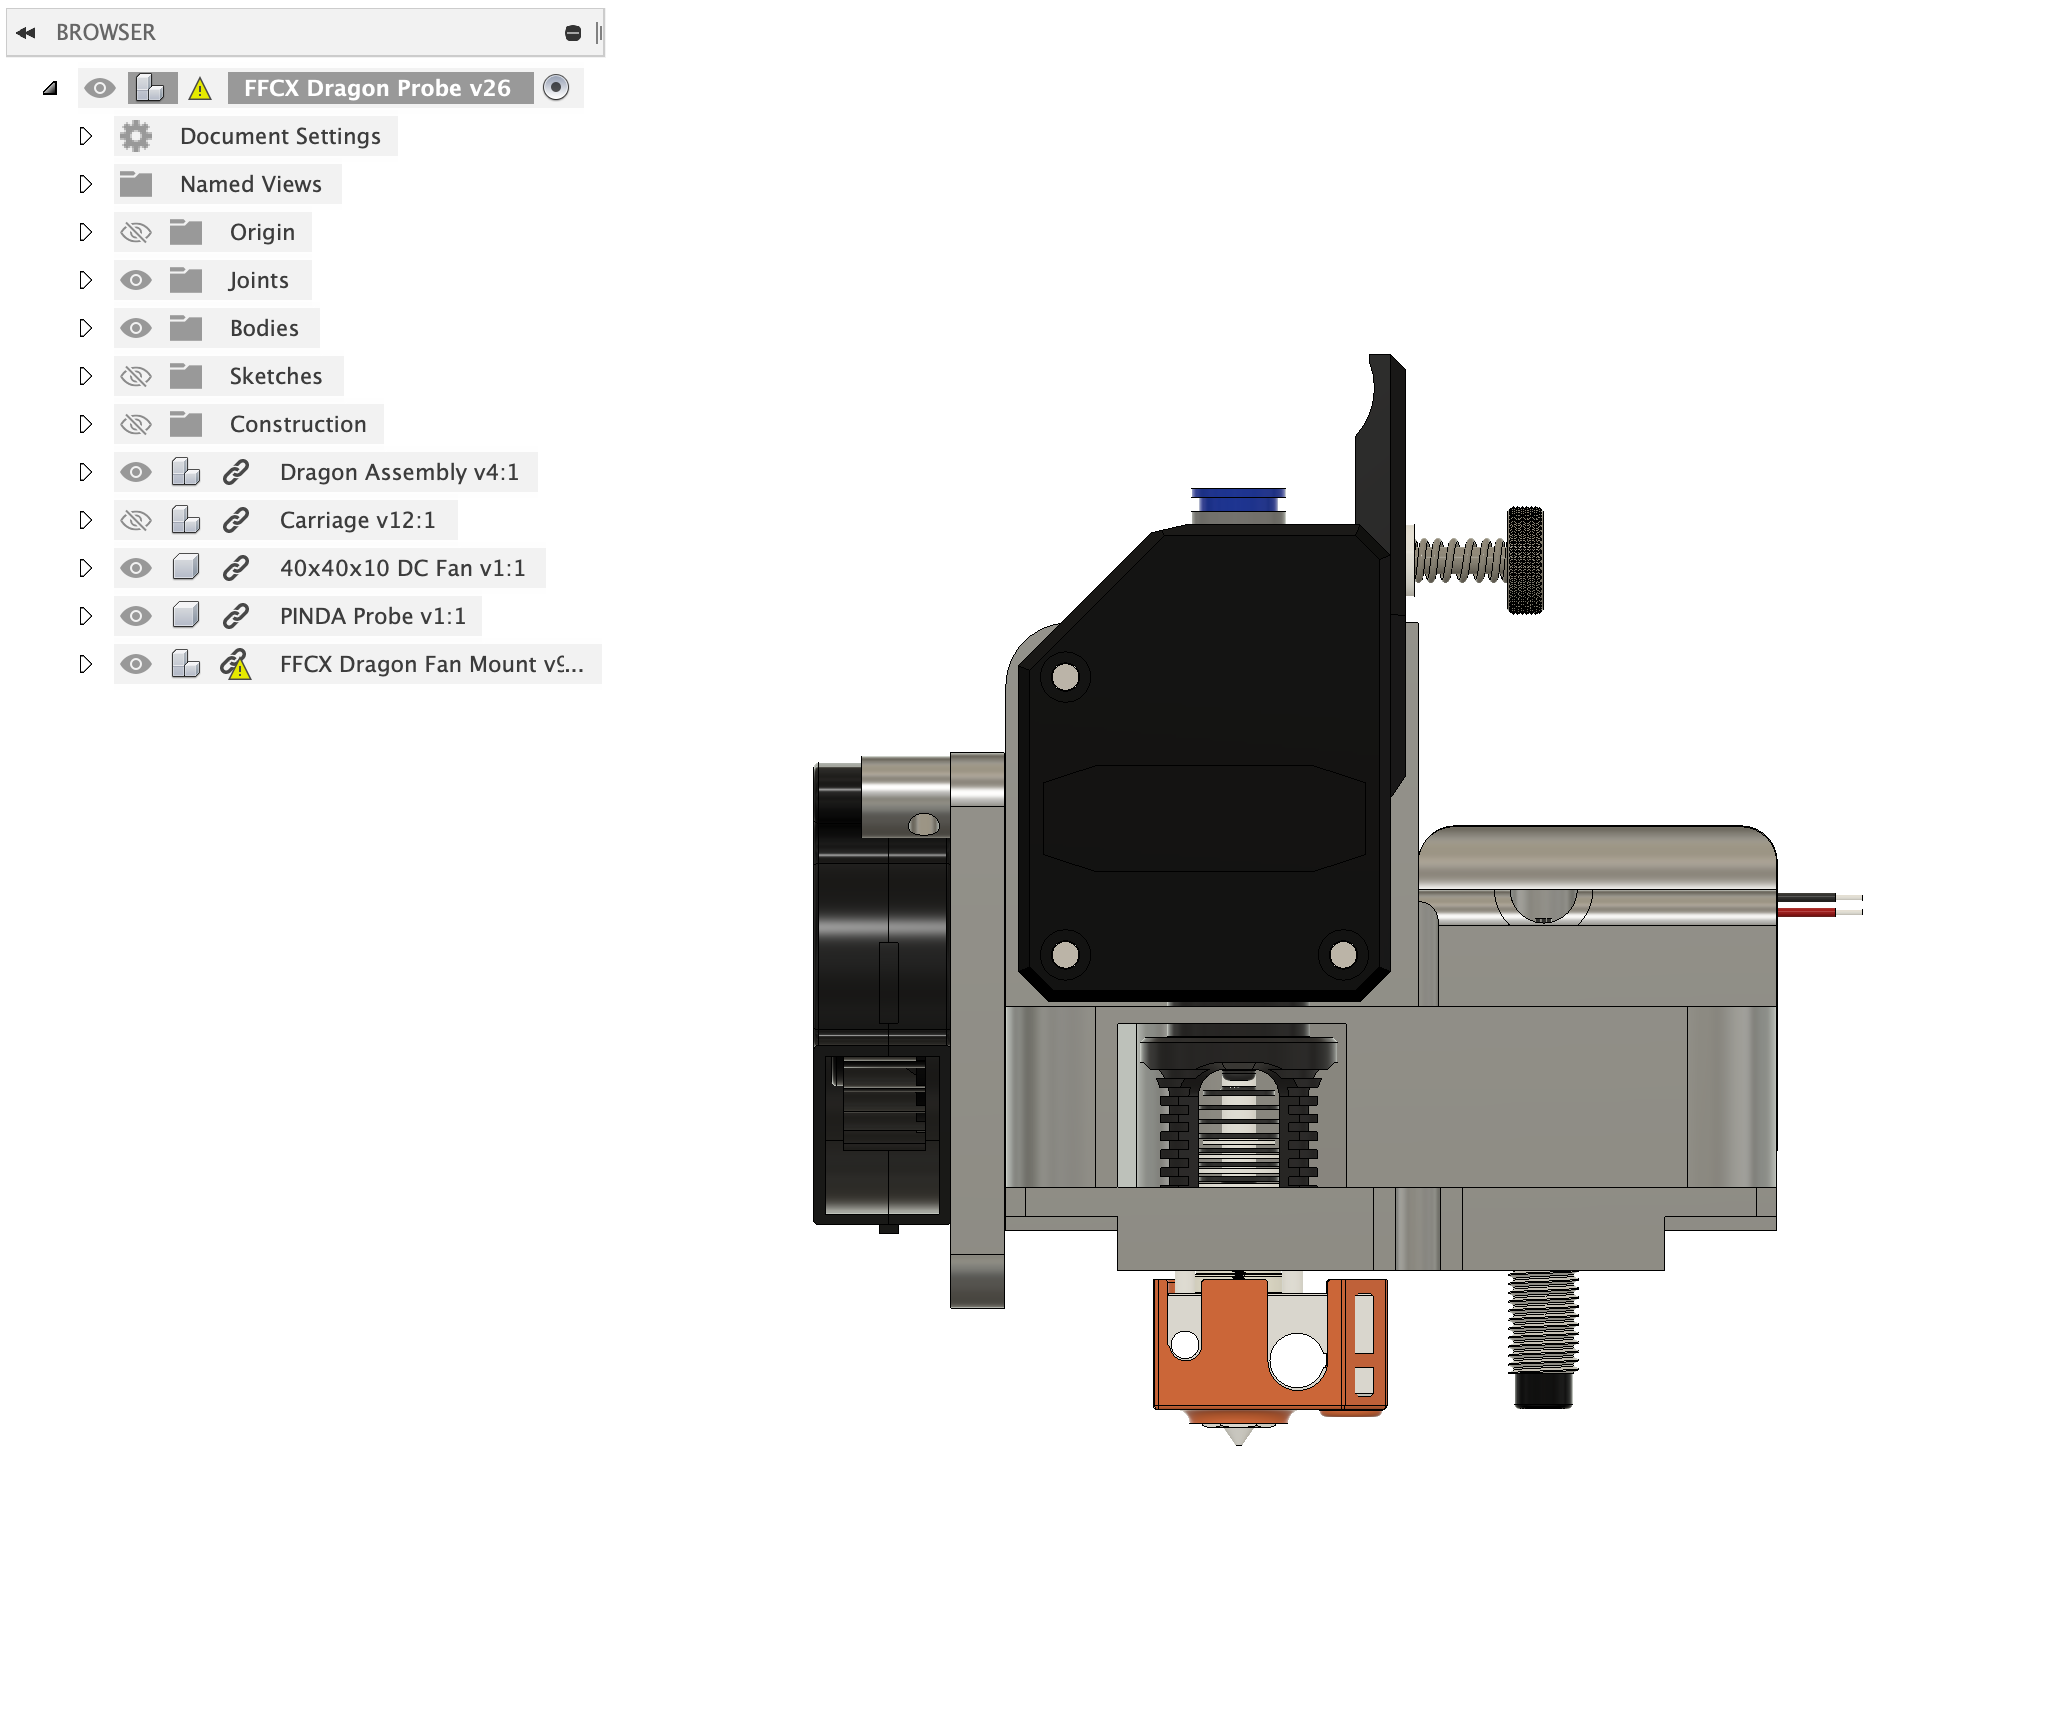Hide the 40x40x10 DC Fan component
Screen dimensions: 2072x1710
click(x=135, y=567)
